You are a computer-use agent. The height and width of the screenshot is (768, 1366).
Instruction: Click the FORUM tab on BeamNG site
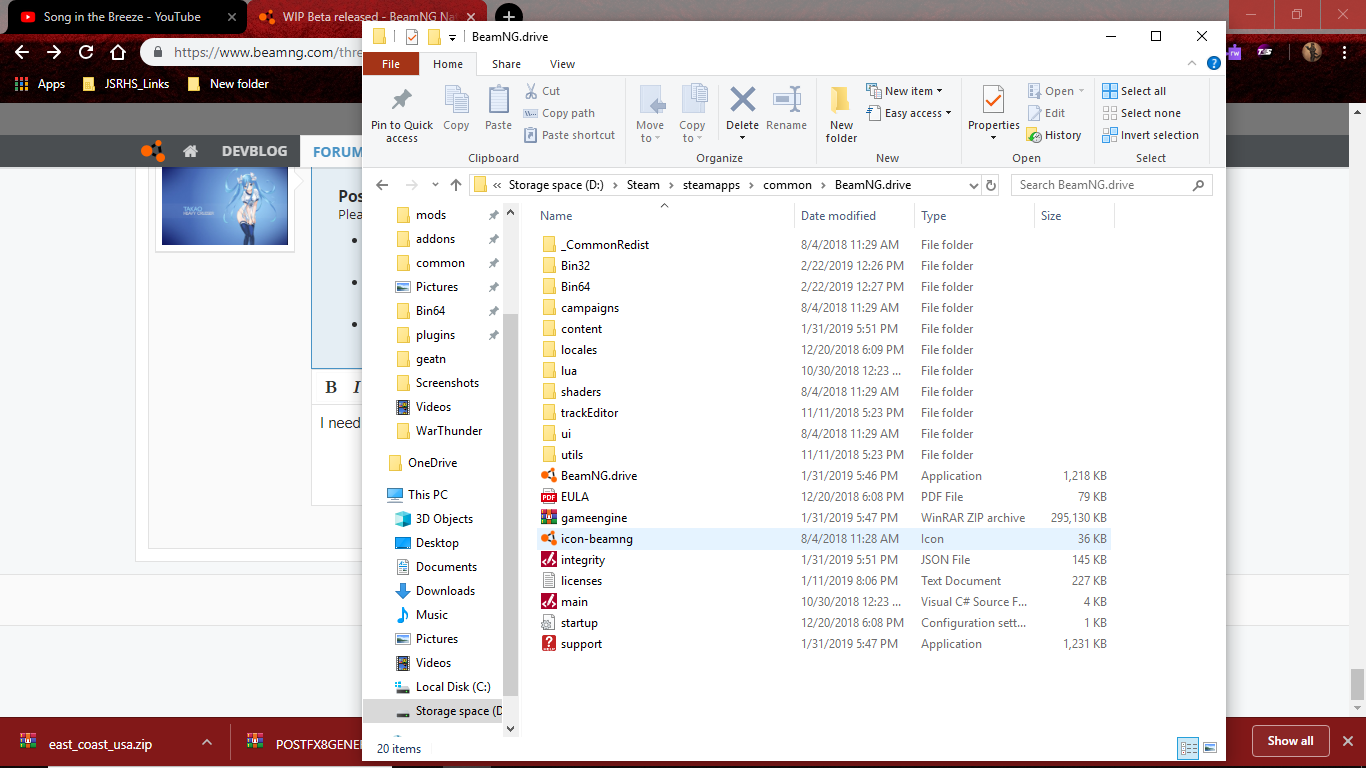click(x=337, y=151)
